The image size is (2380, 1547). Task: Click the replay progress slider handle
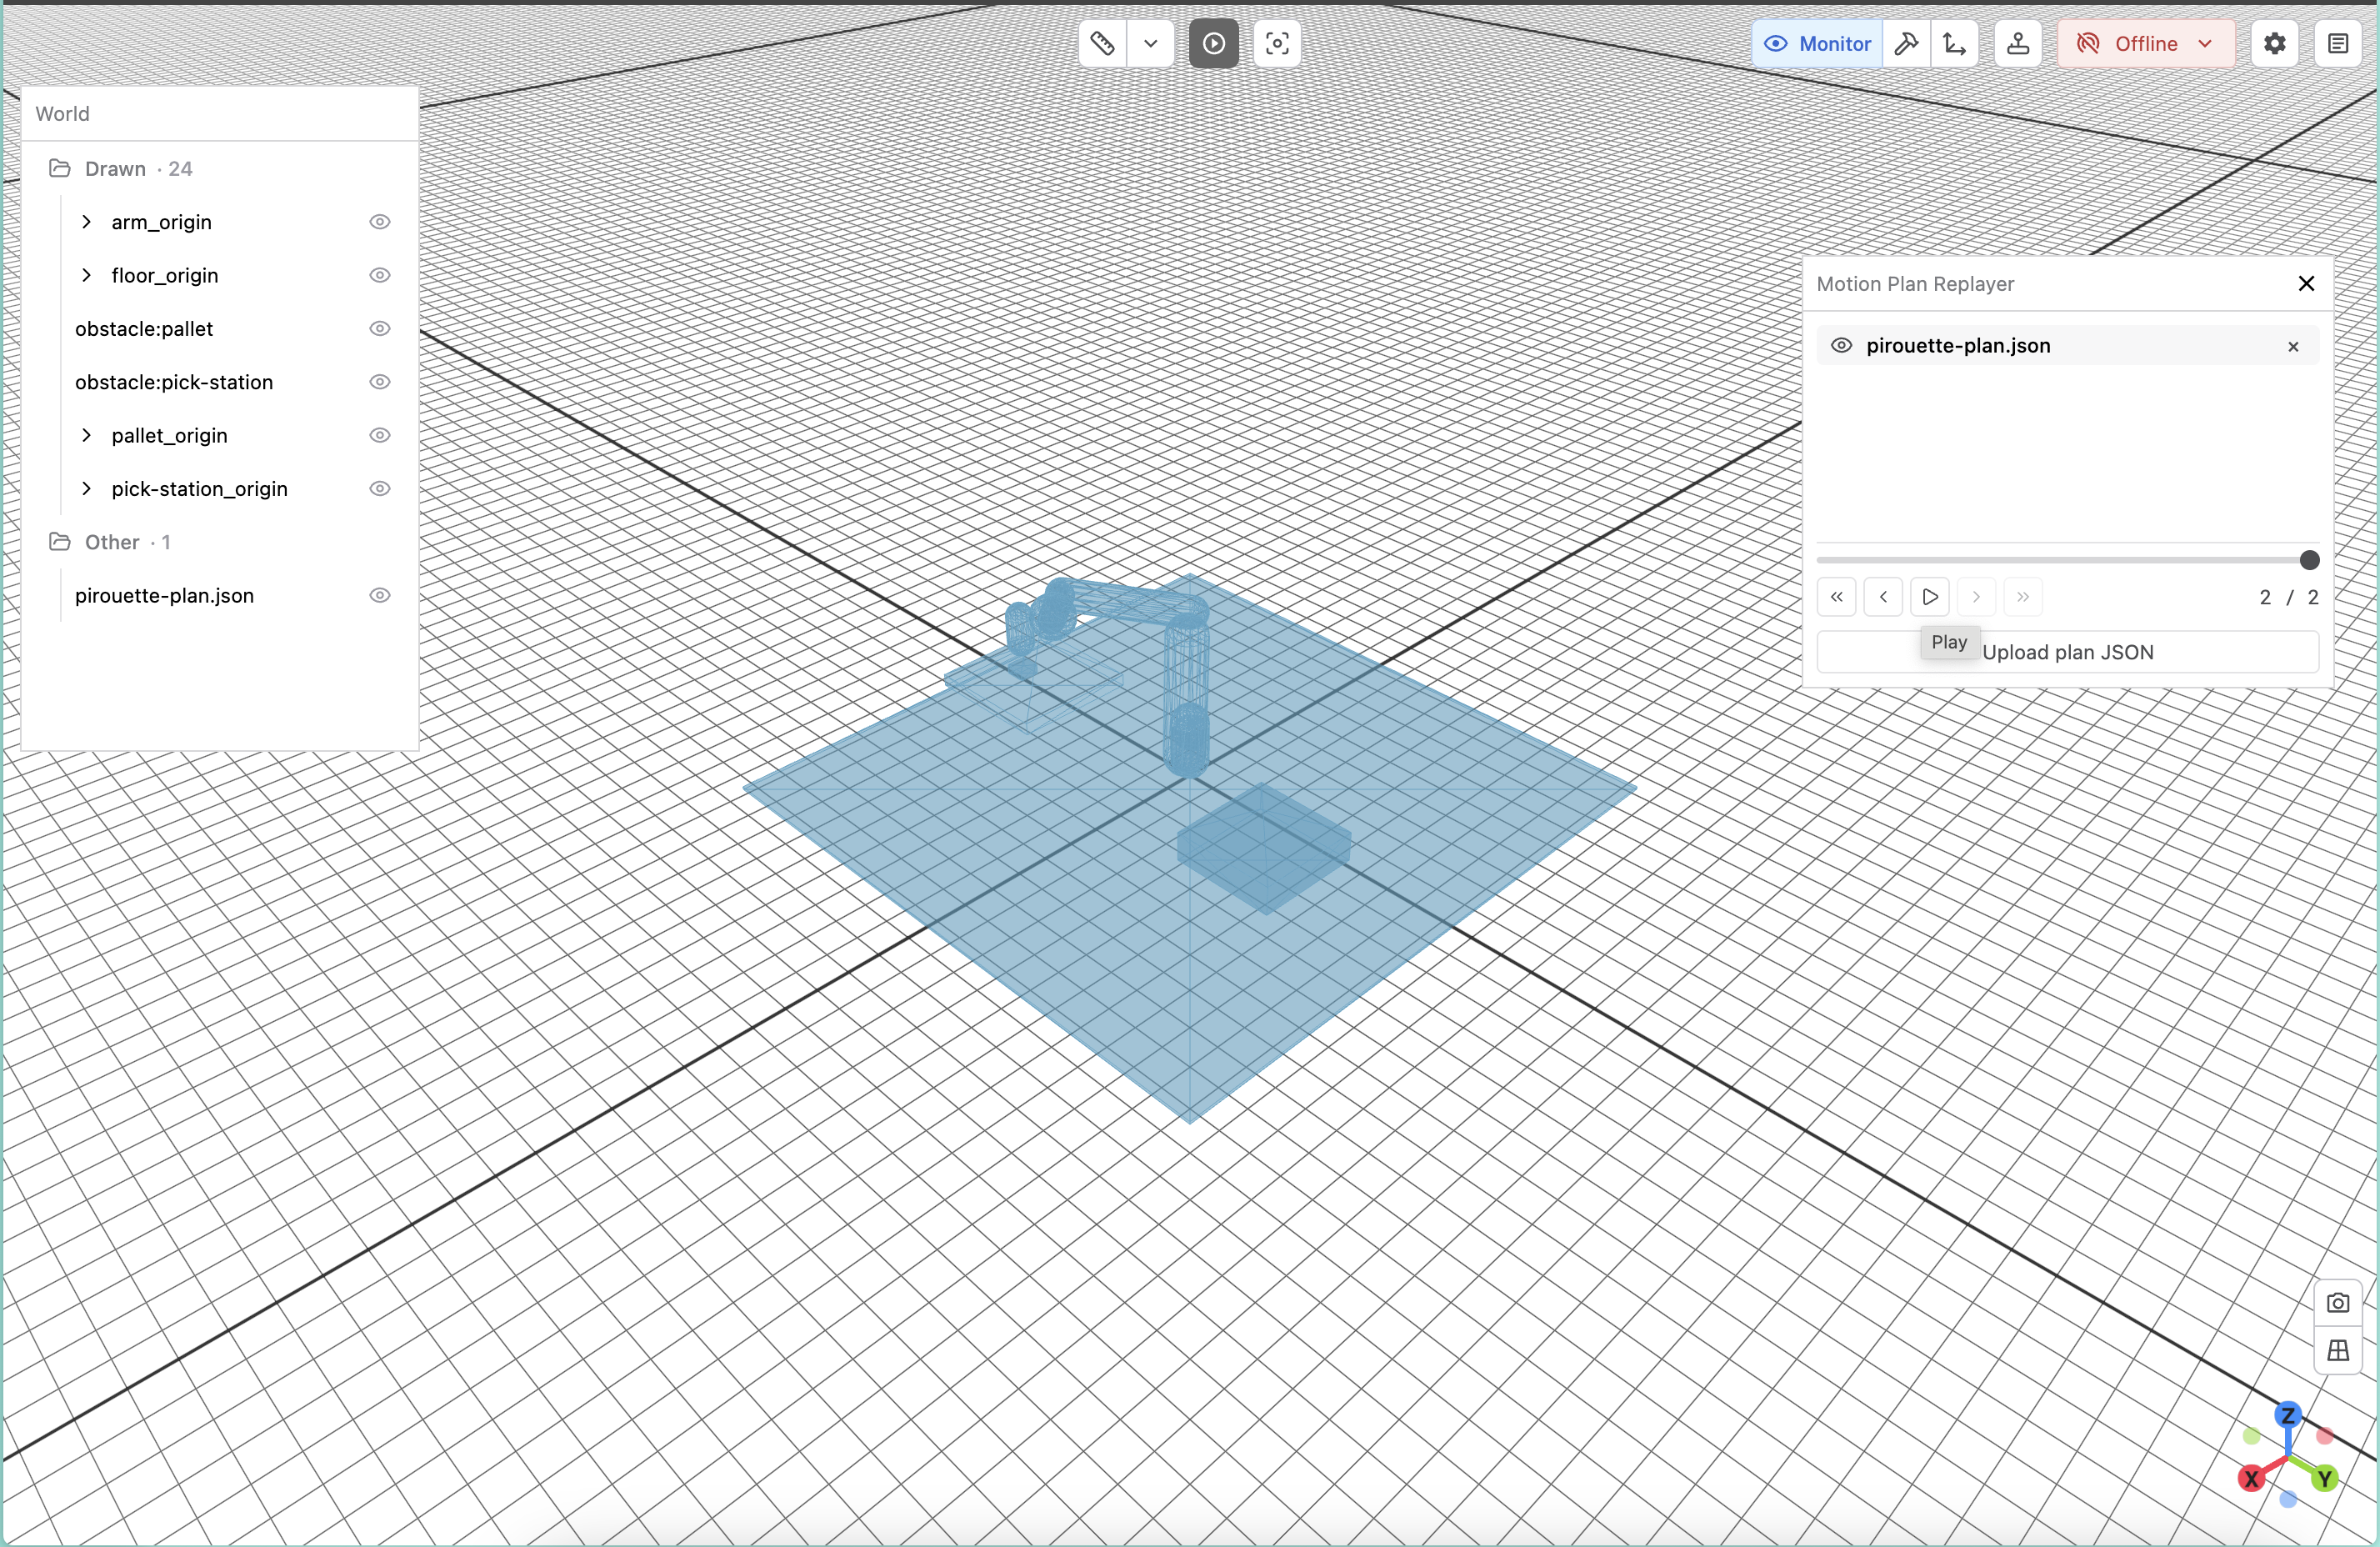(2309, 560)
